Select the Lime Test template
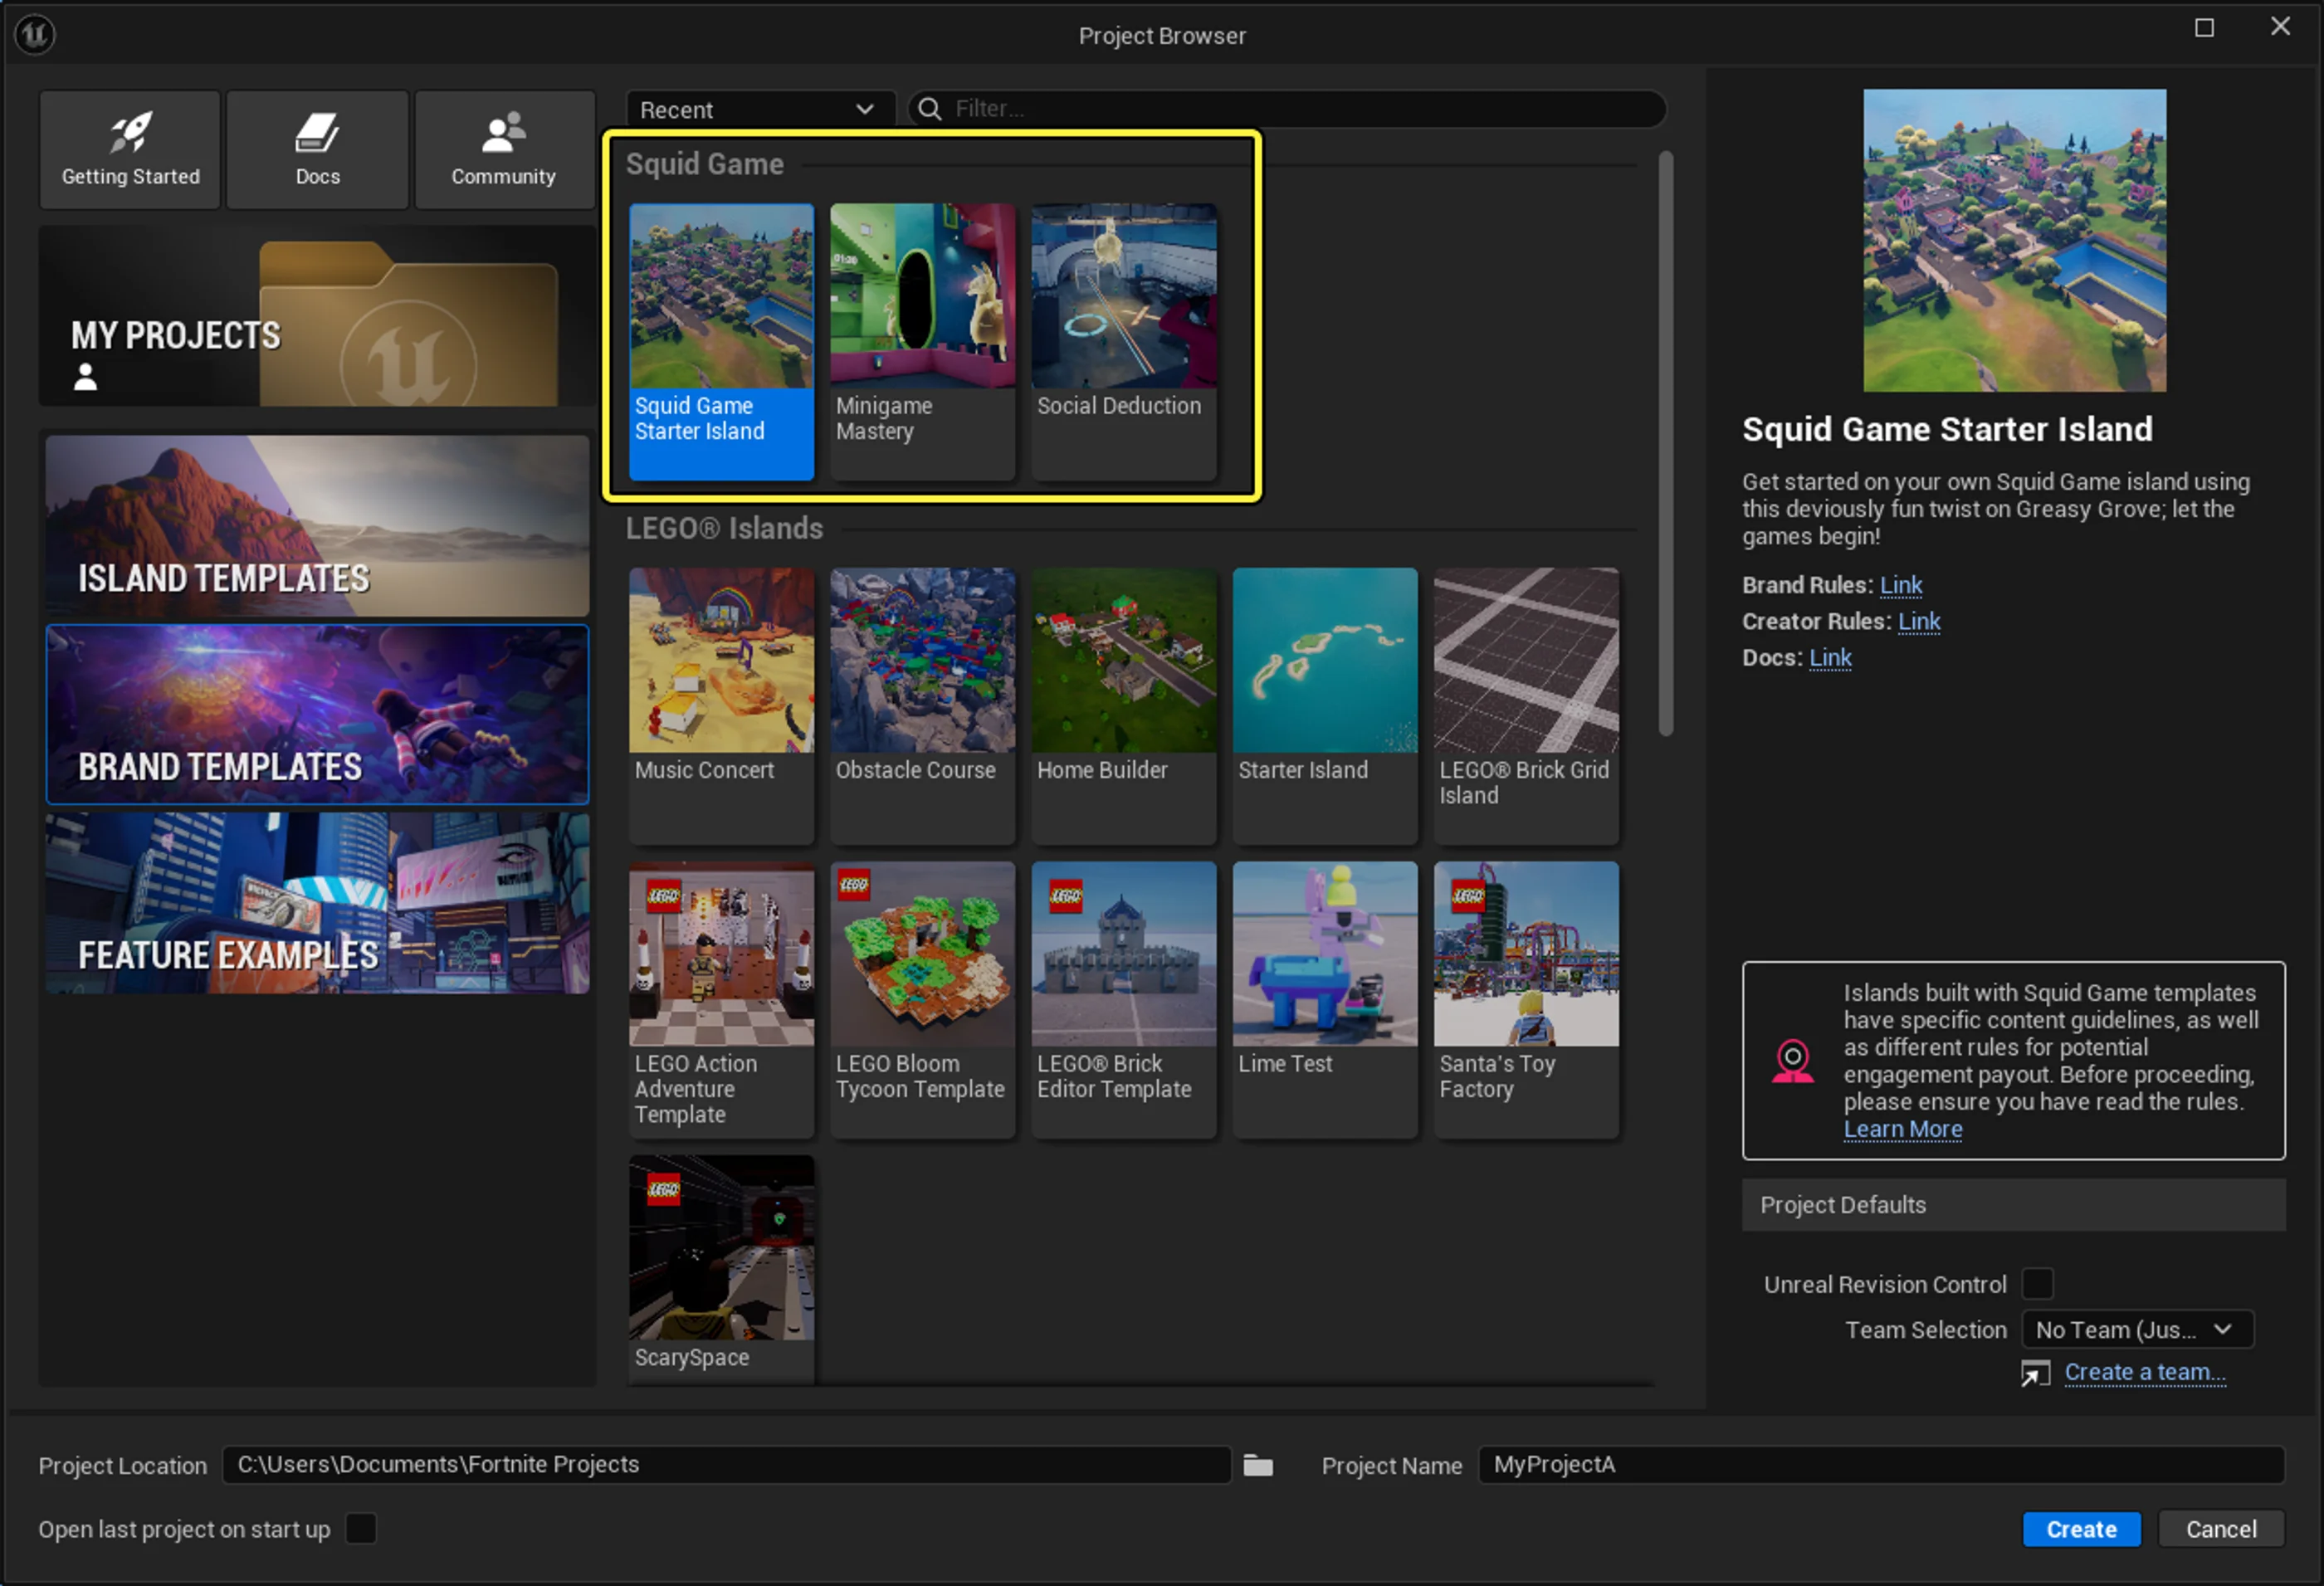 coord(1325,1000)
